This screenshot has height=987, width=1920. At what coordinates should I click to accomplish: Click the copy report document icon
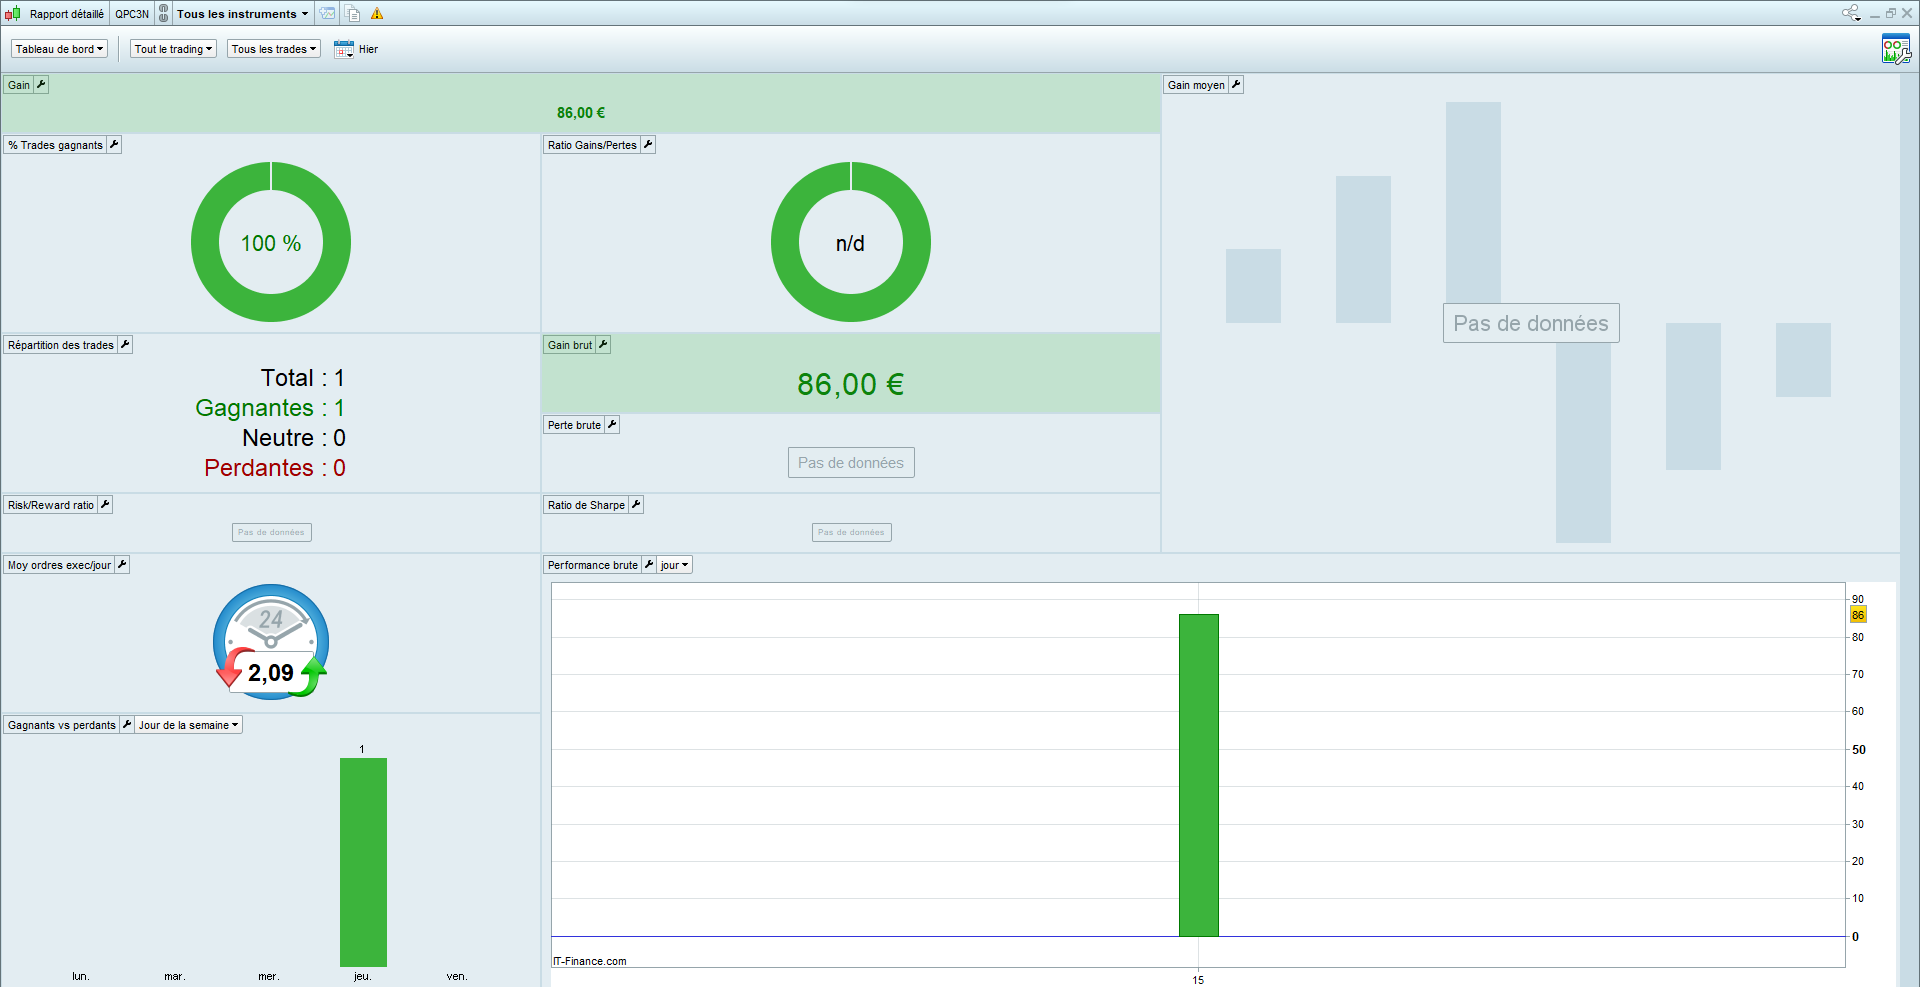pos(353,14)
